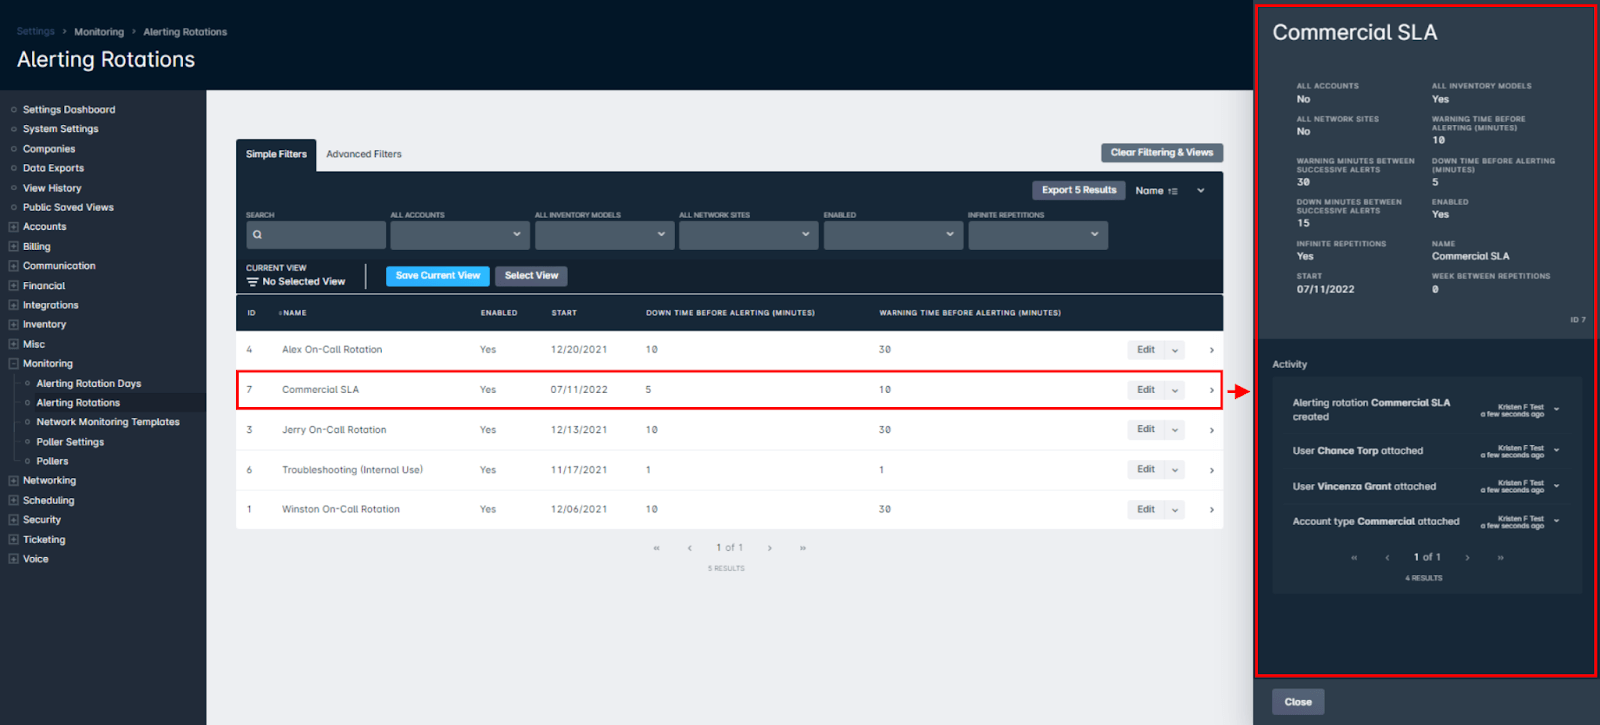The width and height of the screenshot is (1600, 725).
Task: Open Data Exports in sidebar
Action: (x=53, y=168)
